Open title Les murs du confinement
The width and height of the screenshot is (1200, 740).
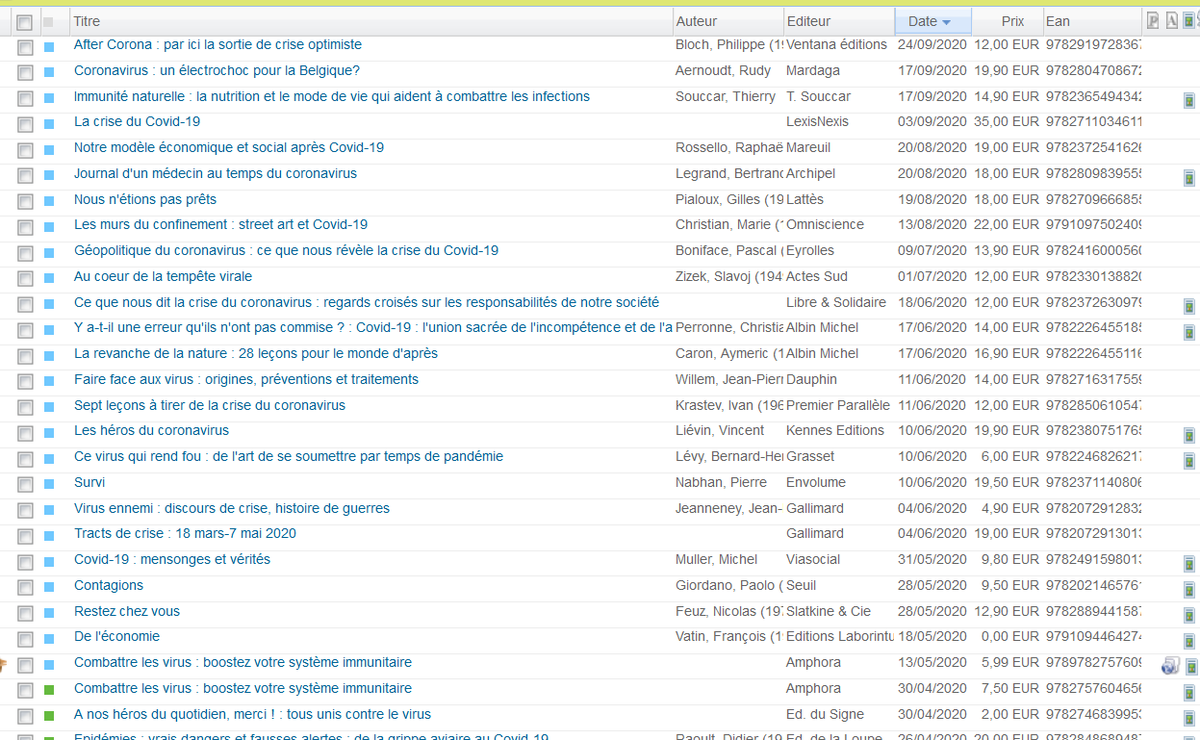[x=221, y=224]
